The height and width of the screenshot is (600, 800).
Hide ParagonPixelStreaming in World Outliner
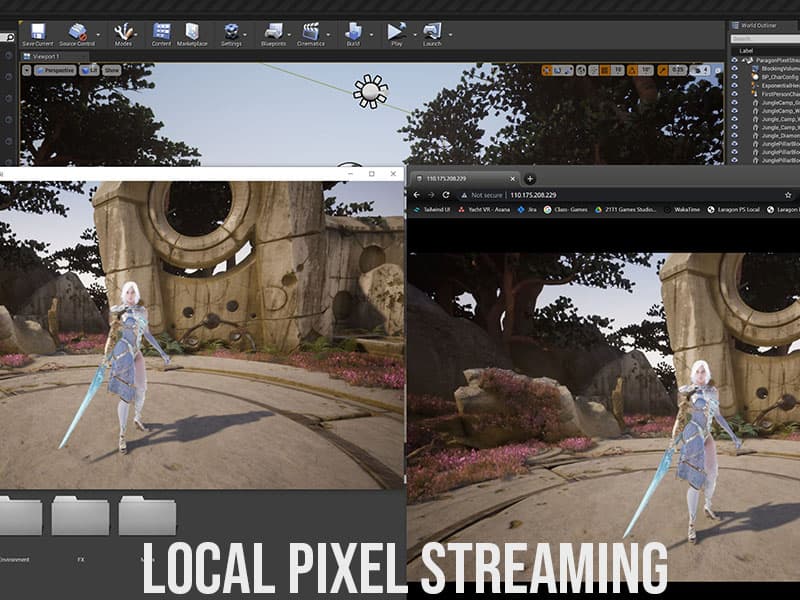735,60
